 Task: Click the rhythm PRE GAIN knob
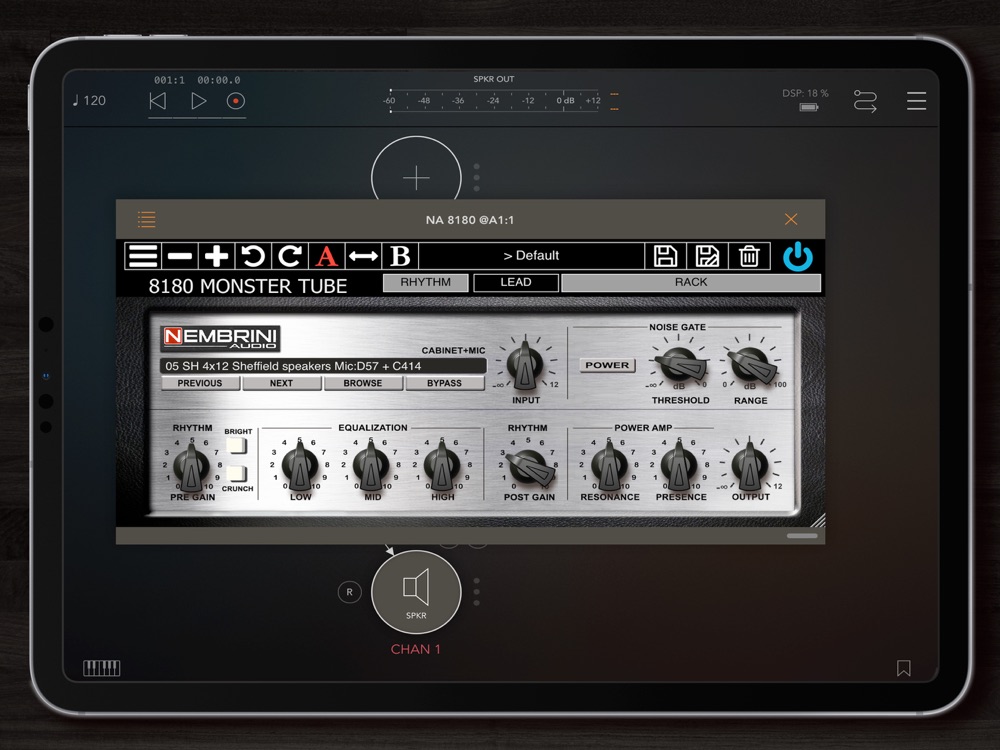click(x=192, y=467)
